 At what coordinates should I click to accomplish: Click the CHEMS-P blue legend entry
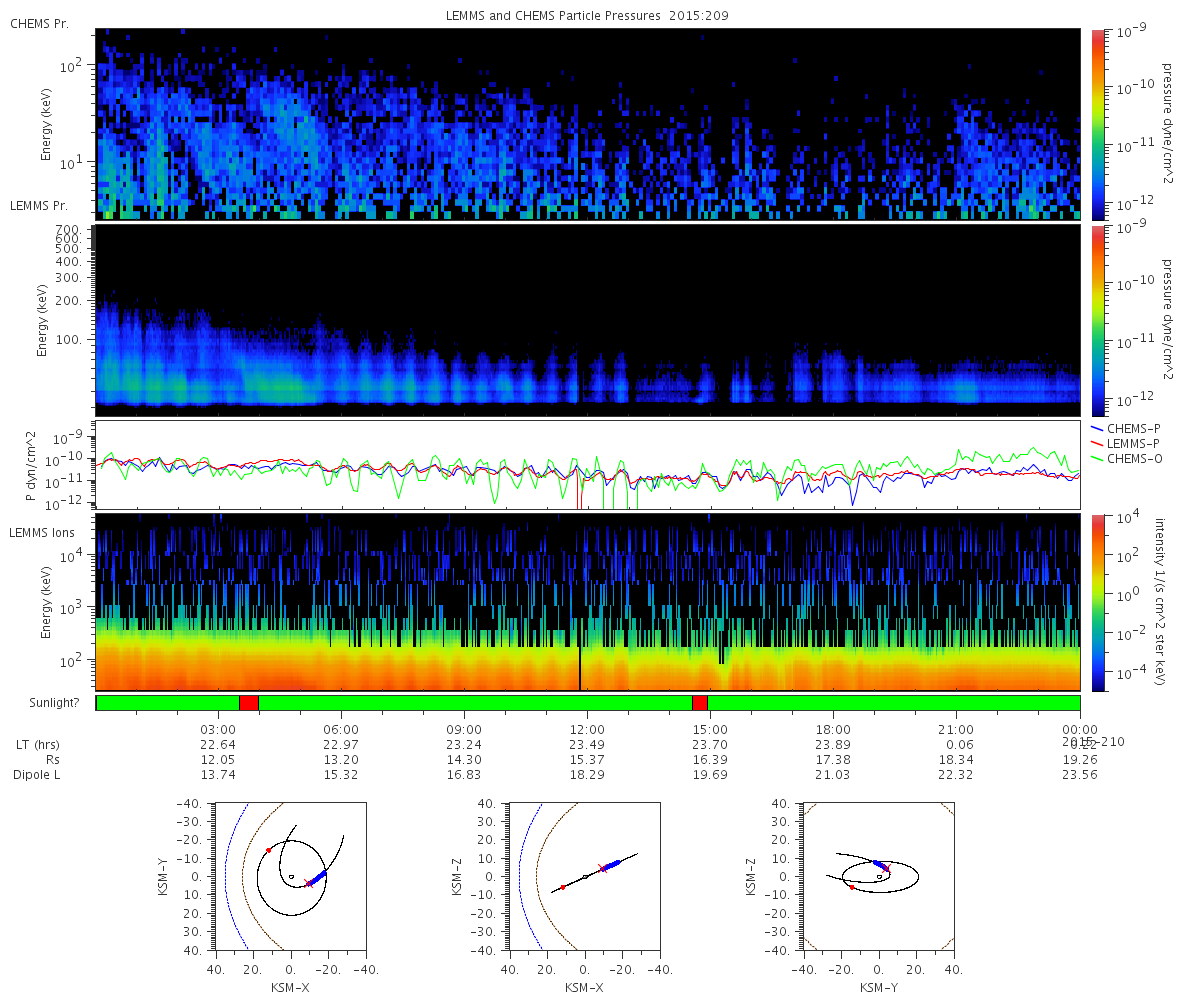pyautogui.click(x=1127, y=427)
